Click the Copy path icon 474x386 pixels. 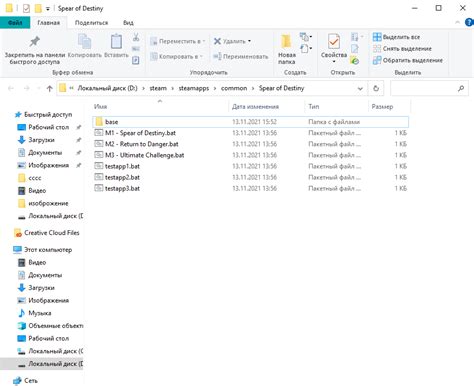pos(136,49)
